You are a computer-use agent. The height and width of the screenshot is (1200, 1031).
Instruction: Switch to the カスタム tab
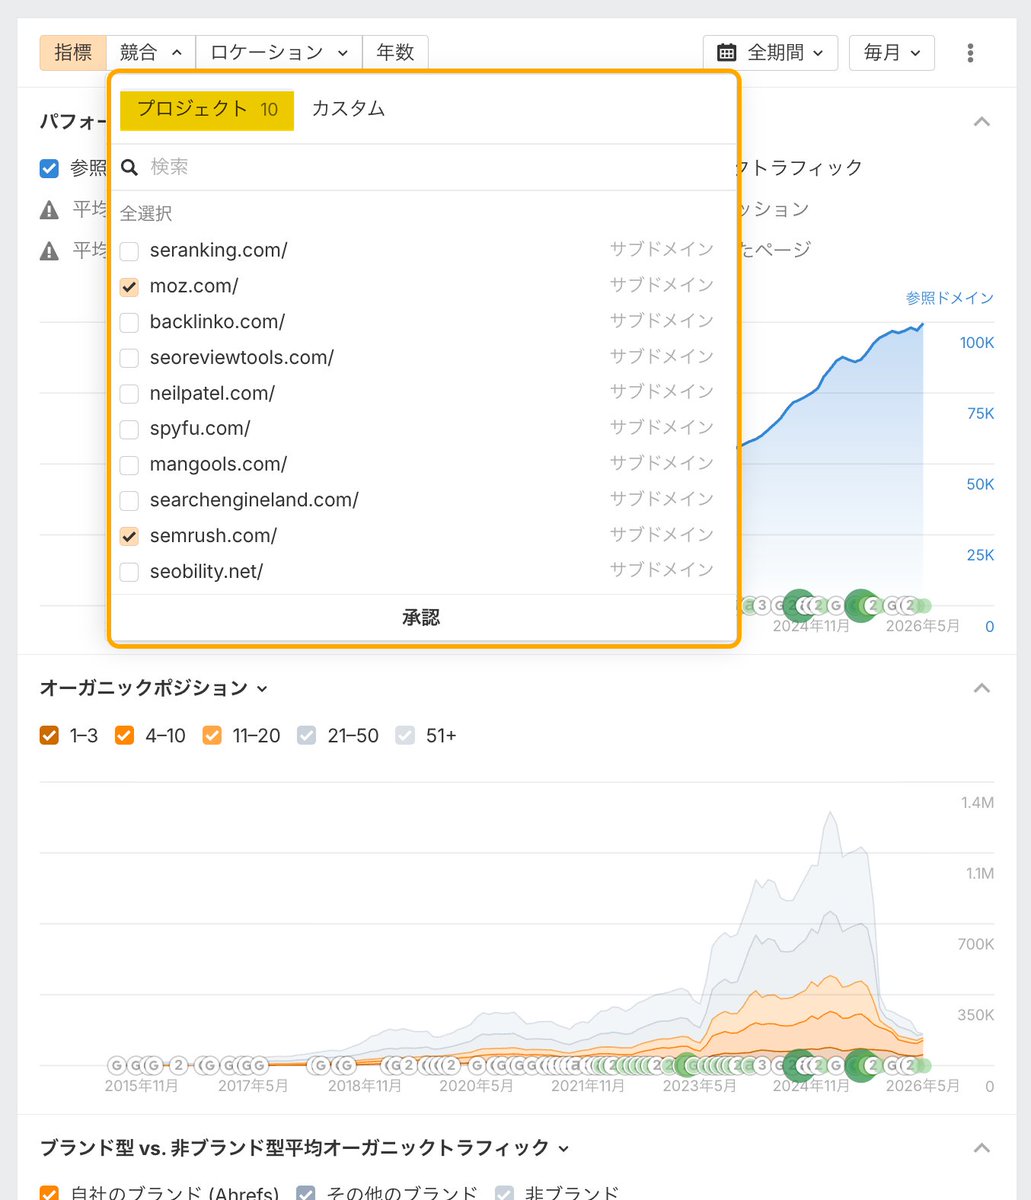(x=348, y=109)
